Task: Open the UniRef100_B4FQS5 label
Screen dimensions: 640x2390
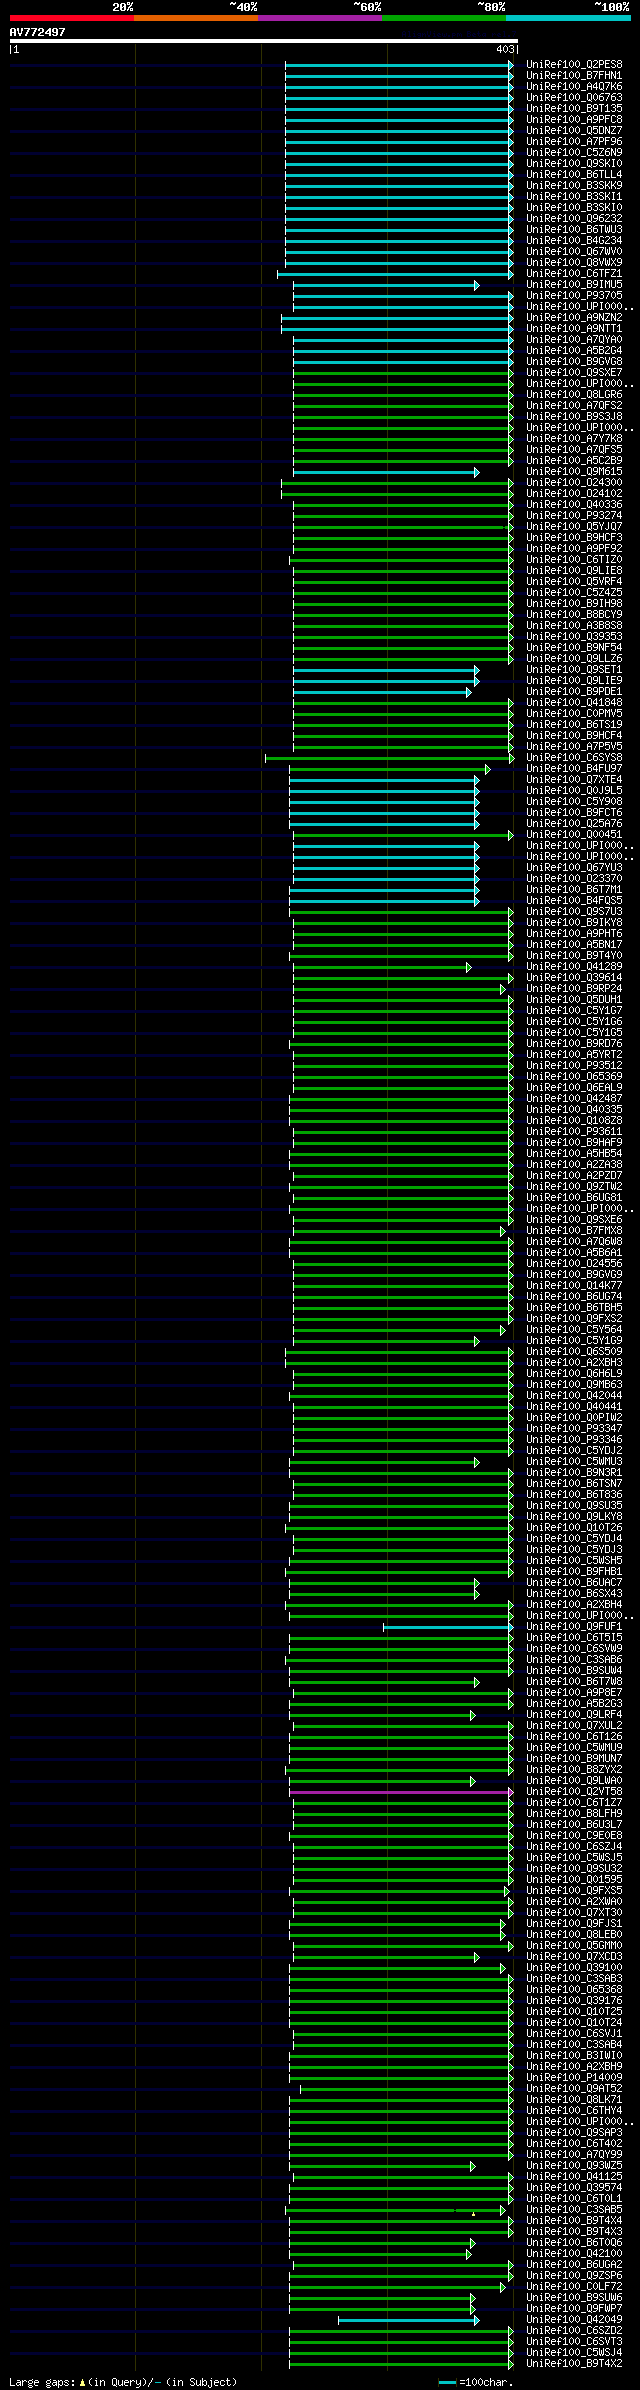Action: [x=574, y=901]
